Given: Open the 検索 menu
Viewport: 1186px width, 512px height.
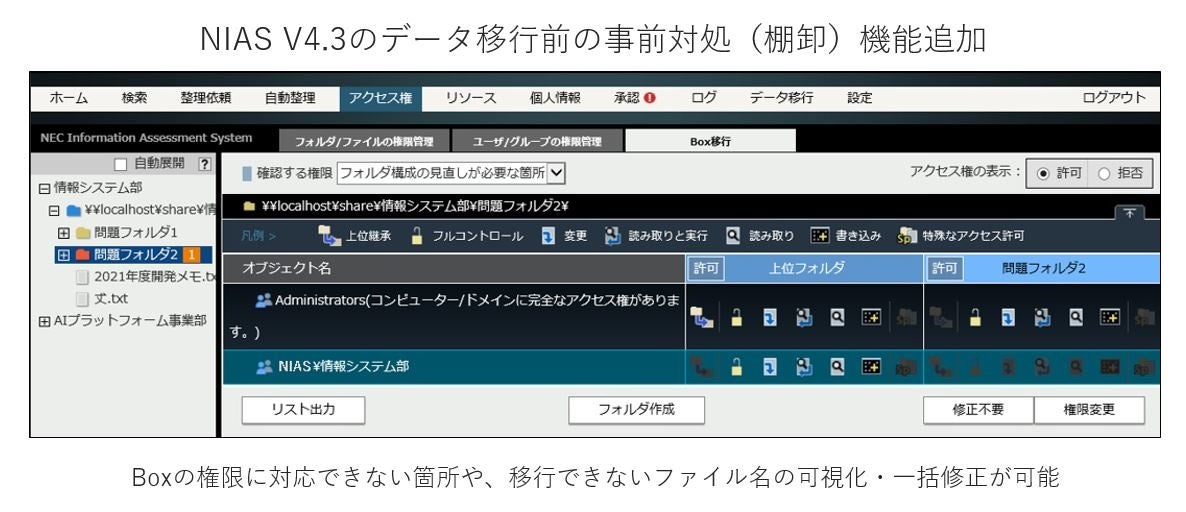Looking at the screenshot, I should coord(135,98).
